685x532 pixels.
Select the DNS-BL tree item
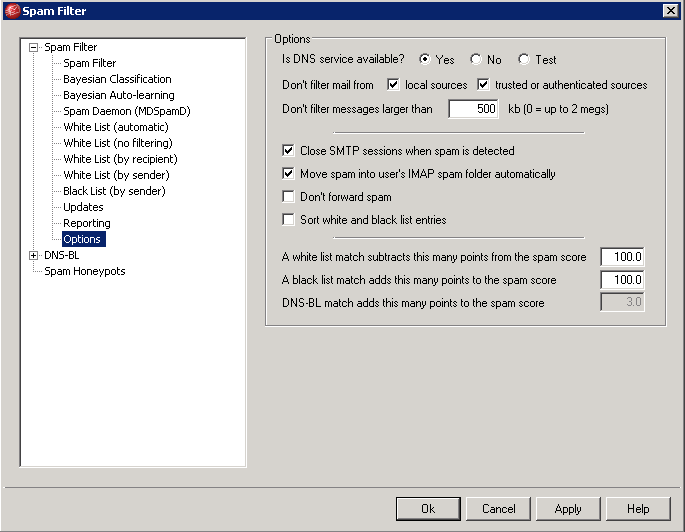coord(62,256)
